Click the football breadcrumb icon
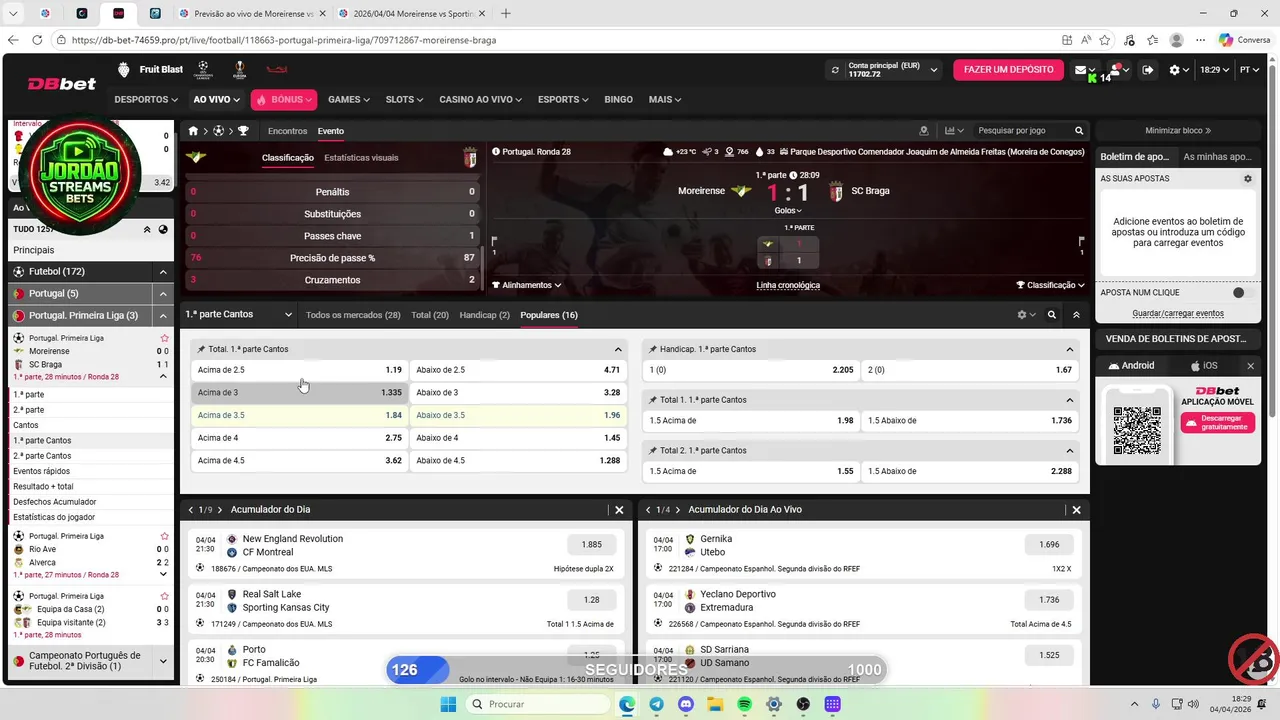 pos(218,131)
